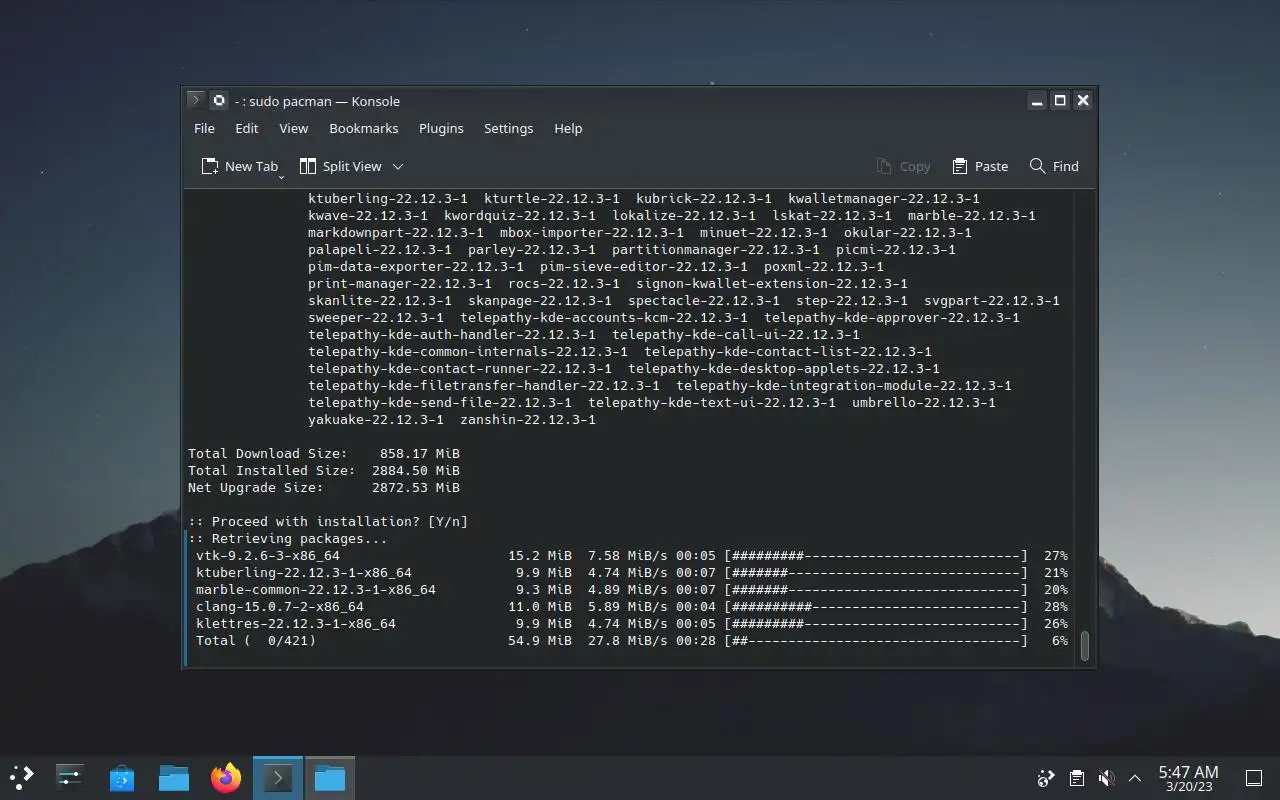Image resolution: width=1280 pixels, height=800 pixels.
Task: Click the vtk 27% progress bar
Action: (876, 555)
